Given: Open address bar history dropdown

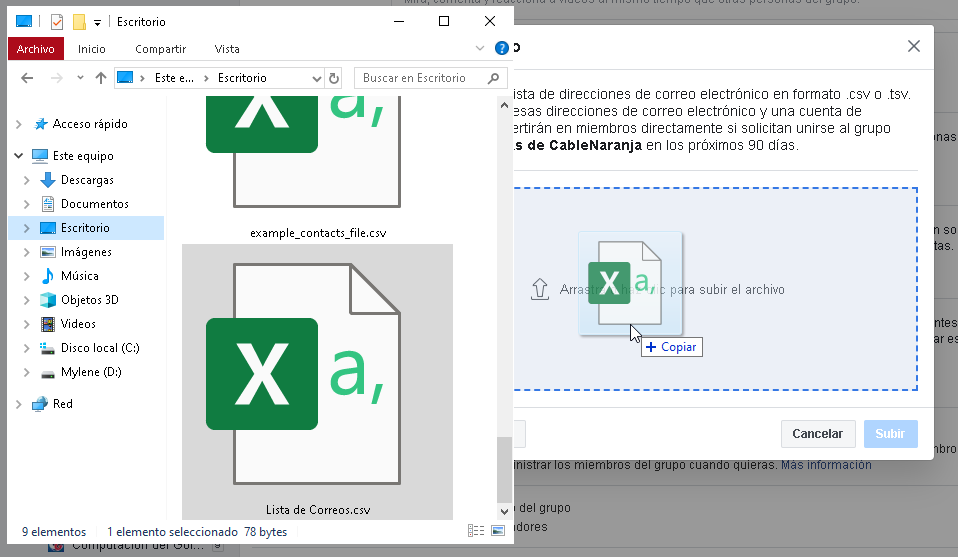Looking at the screenshot, I should [x=316, y=78].
